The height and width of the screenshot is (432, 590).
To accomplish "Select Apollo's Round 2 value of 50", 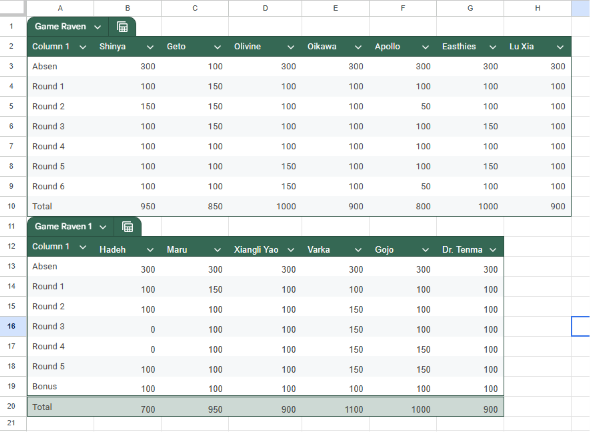I will point(403,106).
